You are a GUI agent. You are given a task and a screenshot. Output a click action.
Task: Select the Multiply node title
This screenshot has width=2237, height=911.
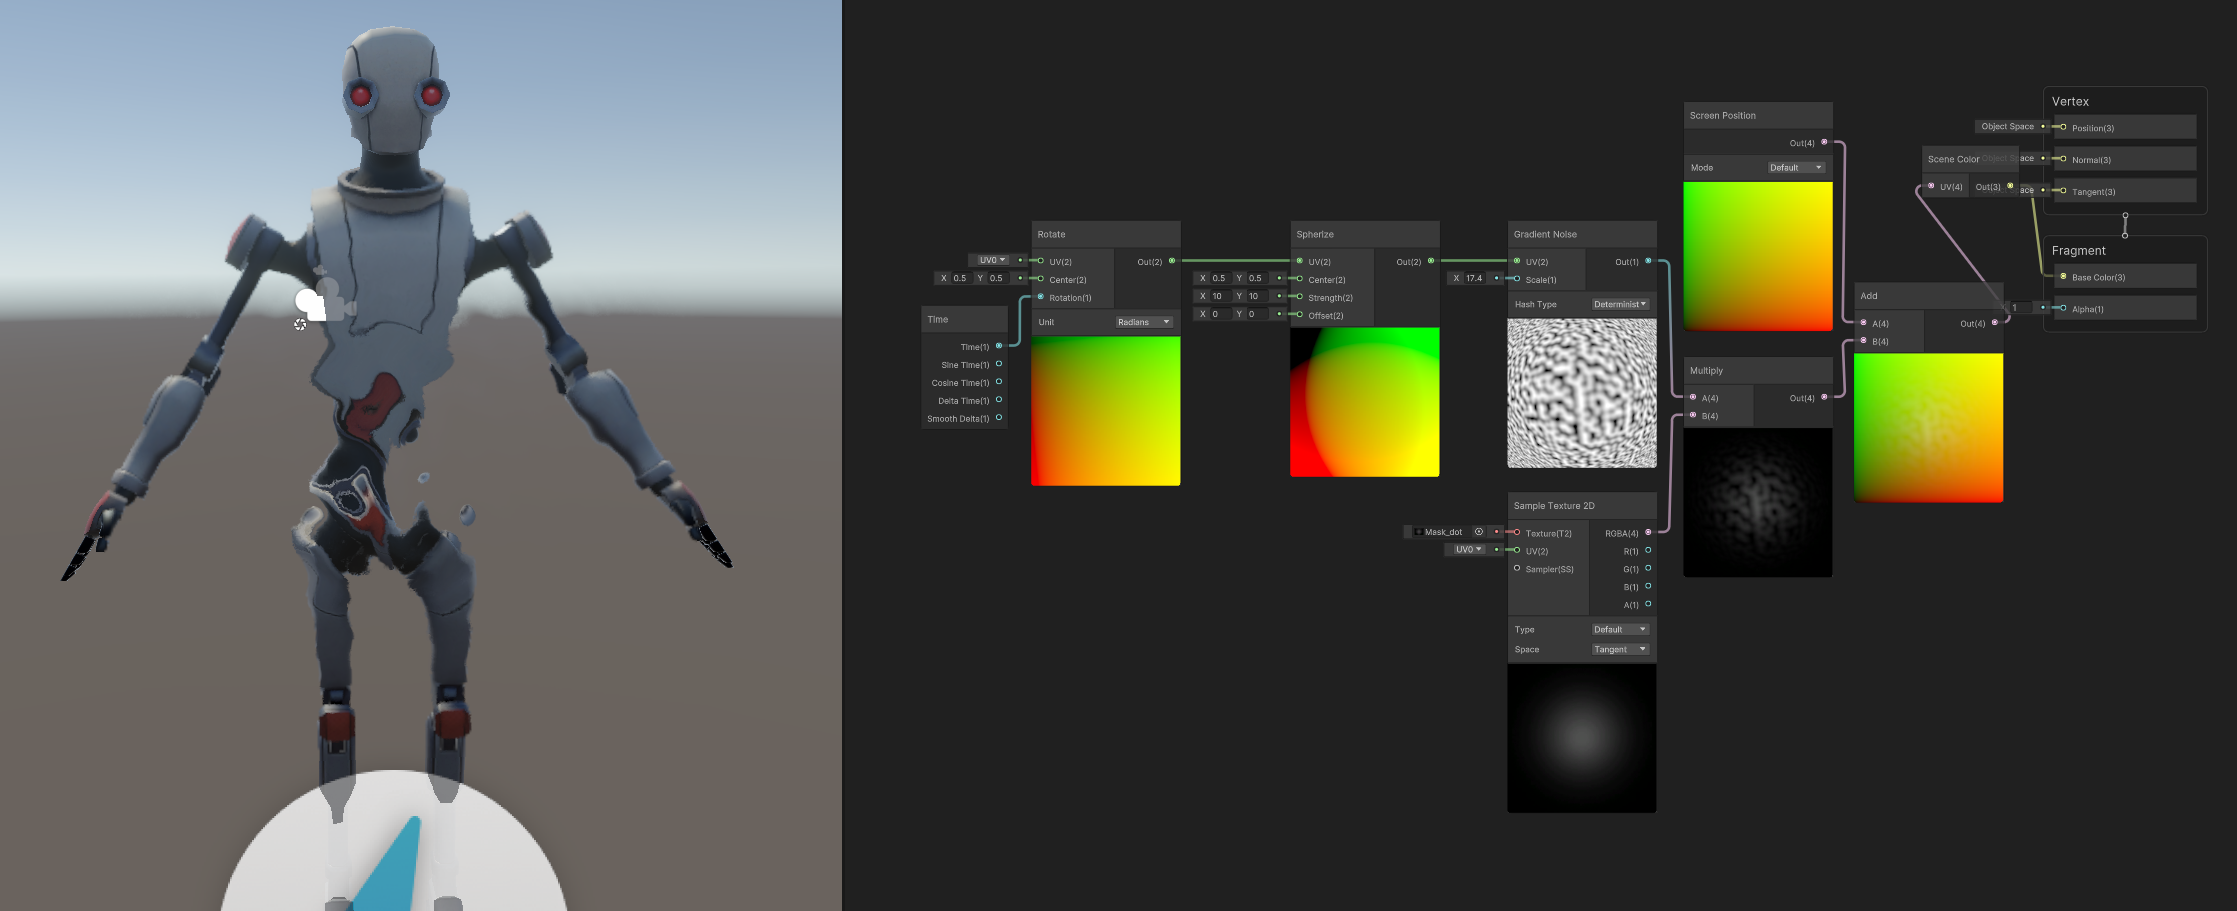[x=1706, y=370]
